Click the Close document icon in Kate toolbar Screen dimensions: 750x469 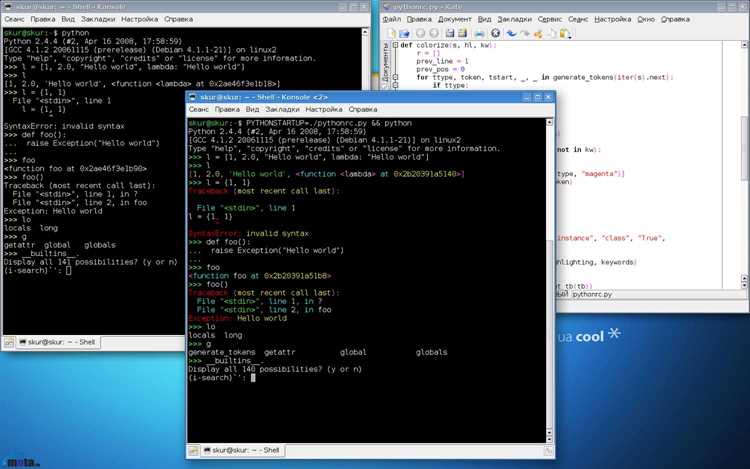[x=496, y=33]
